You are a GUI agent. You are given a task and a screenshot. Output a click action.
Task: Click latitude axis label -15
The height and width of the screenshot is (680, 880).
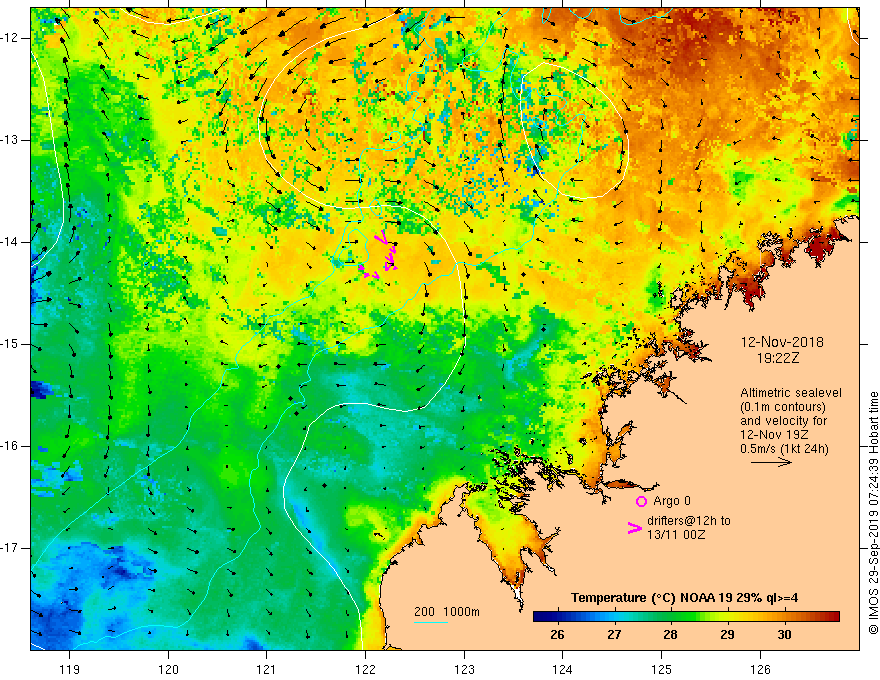10,344
